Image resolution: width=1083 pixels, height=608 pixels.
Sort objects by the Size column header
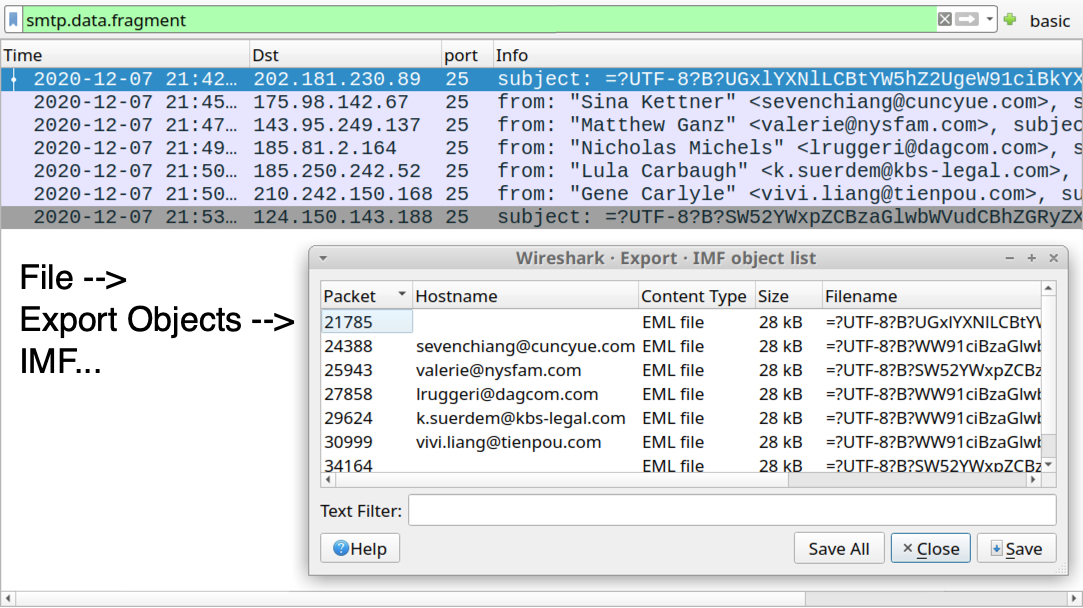[x=788, y=296]
